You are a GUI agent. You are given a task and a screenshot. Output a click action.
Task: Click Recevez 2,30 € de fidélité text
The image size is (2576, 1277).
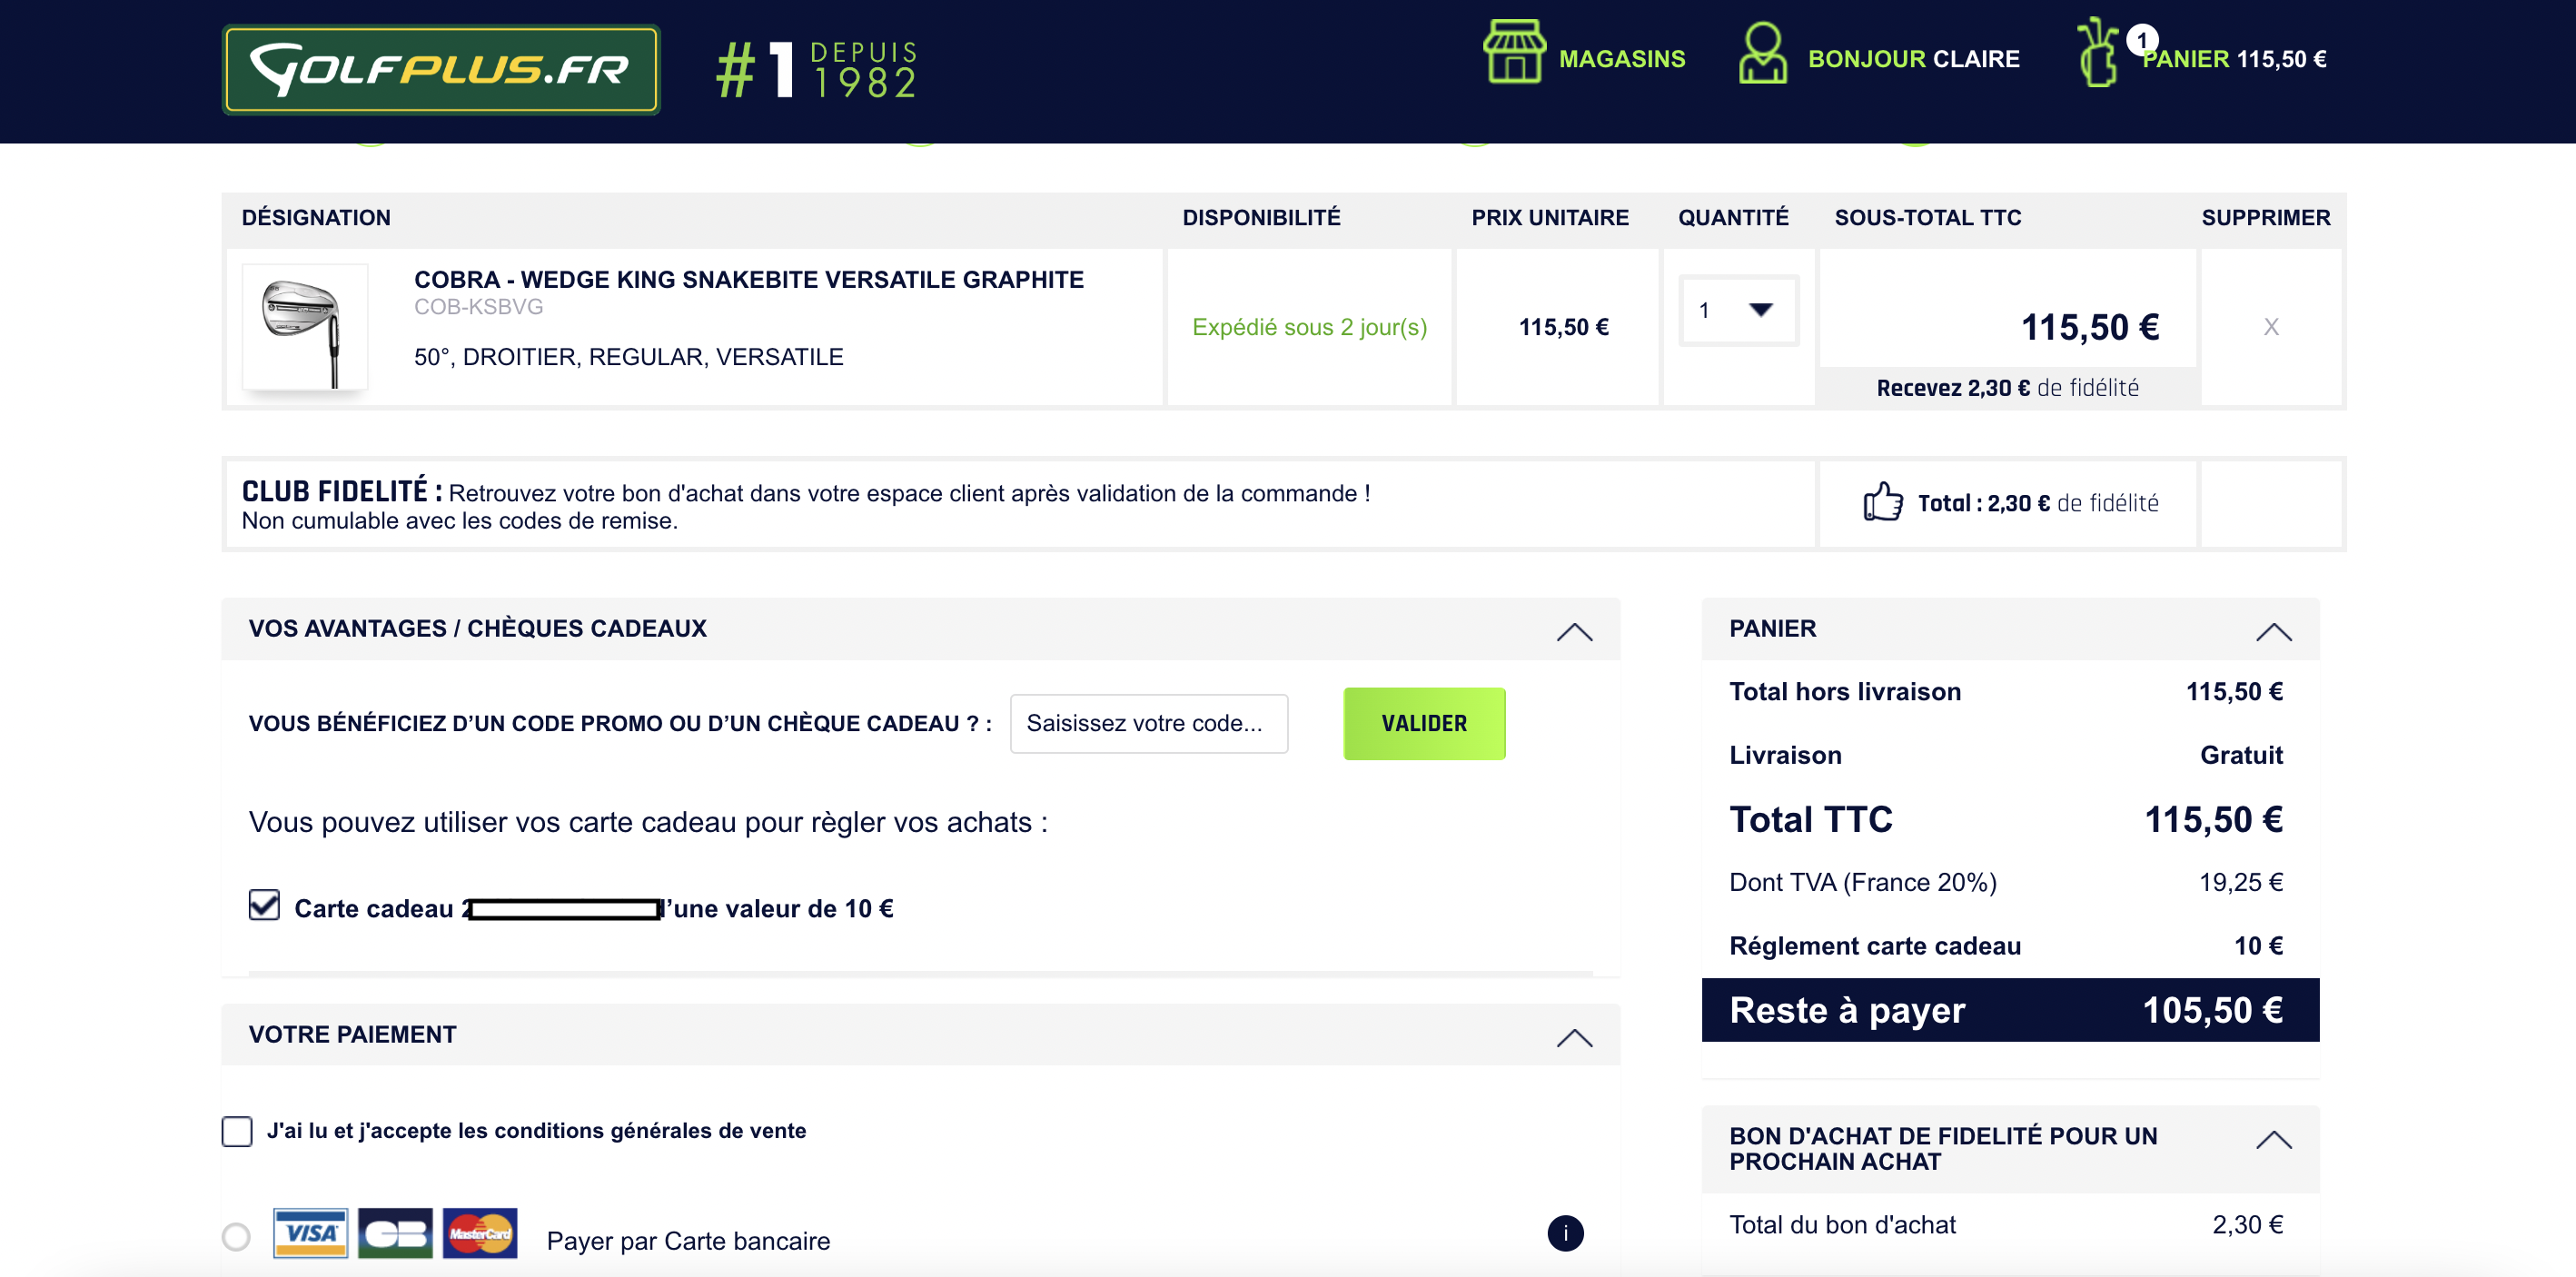[2007, 388]
